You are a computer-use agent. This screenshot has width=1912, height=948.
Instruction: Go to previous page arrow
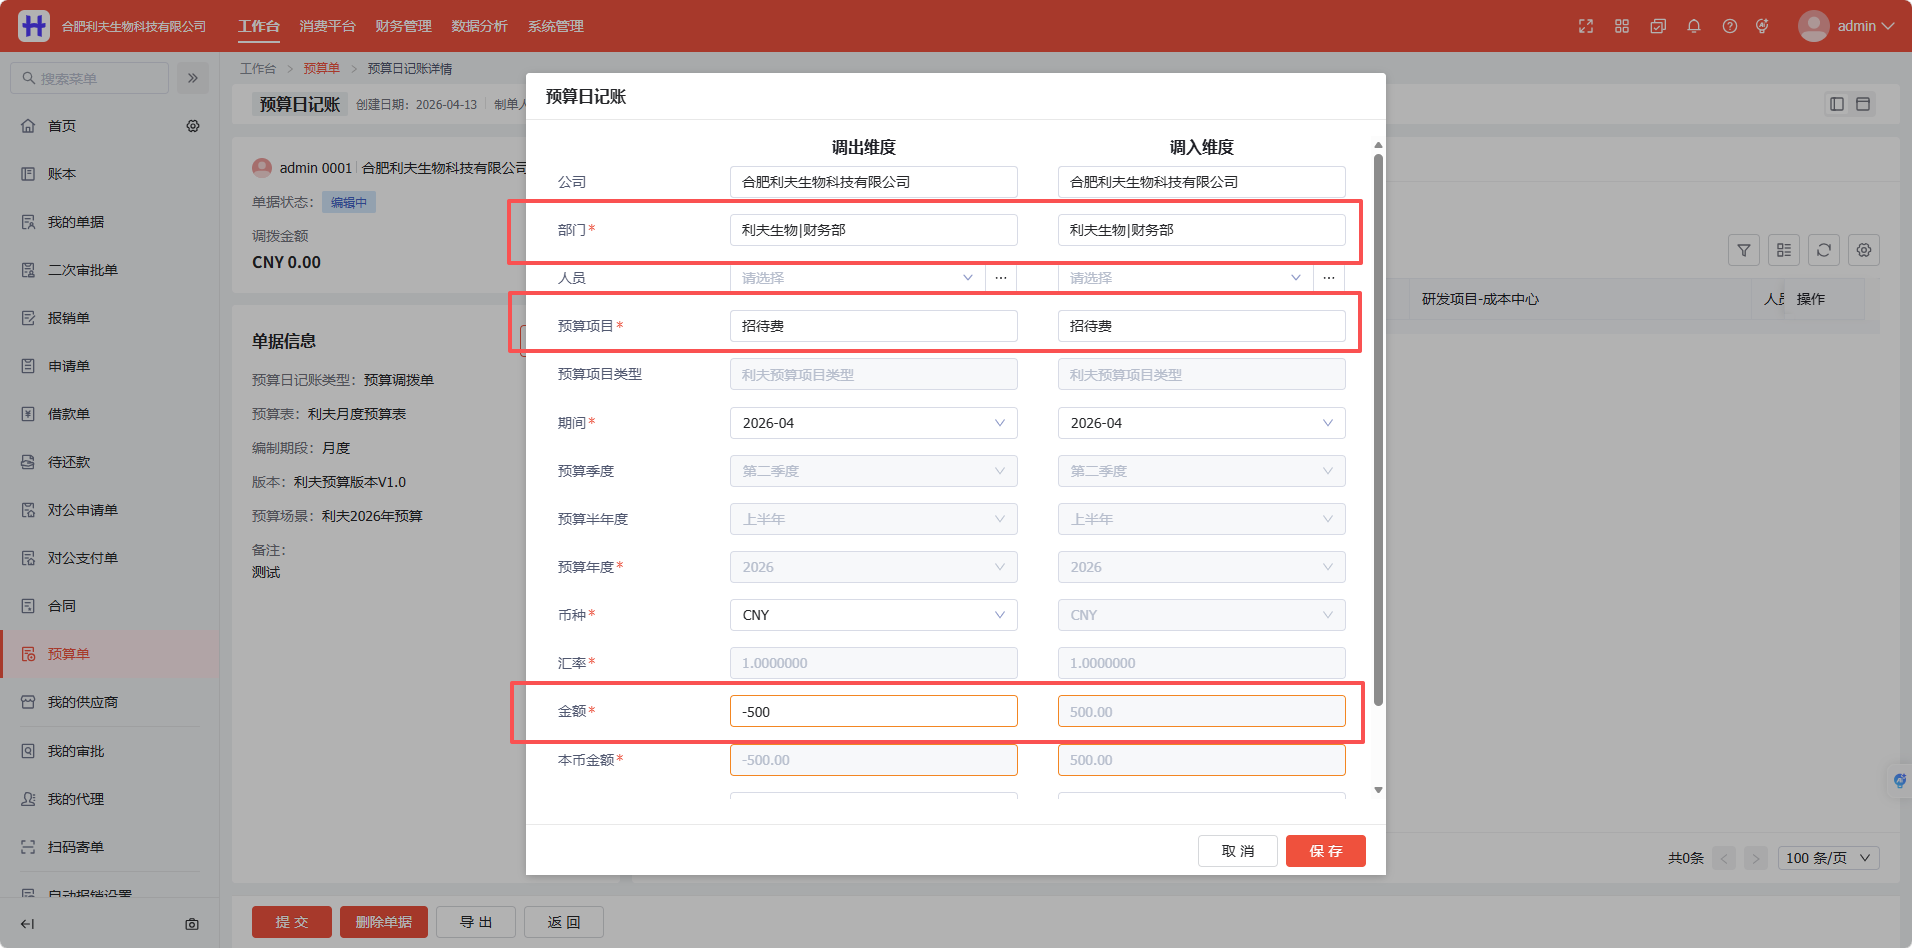1724,858
